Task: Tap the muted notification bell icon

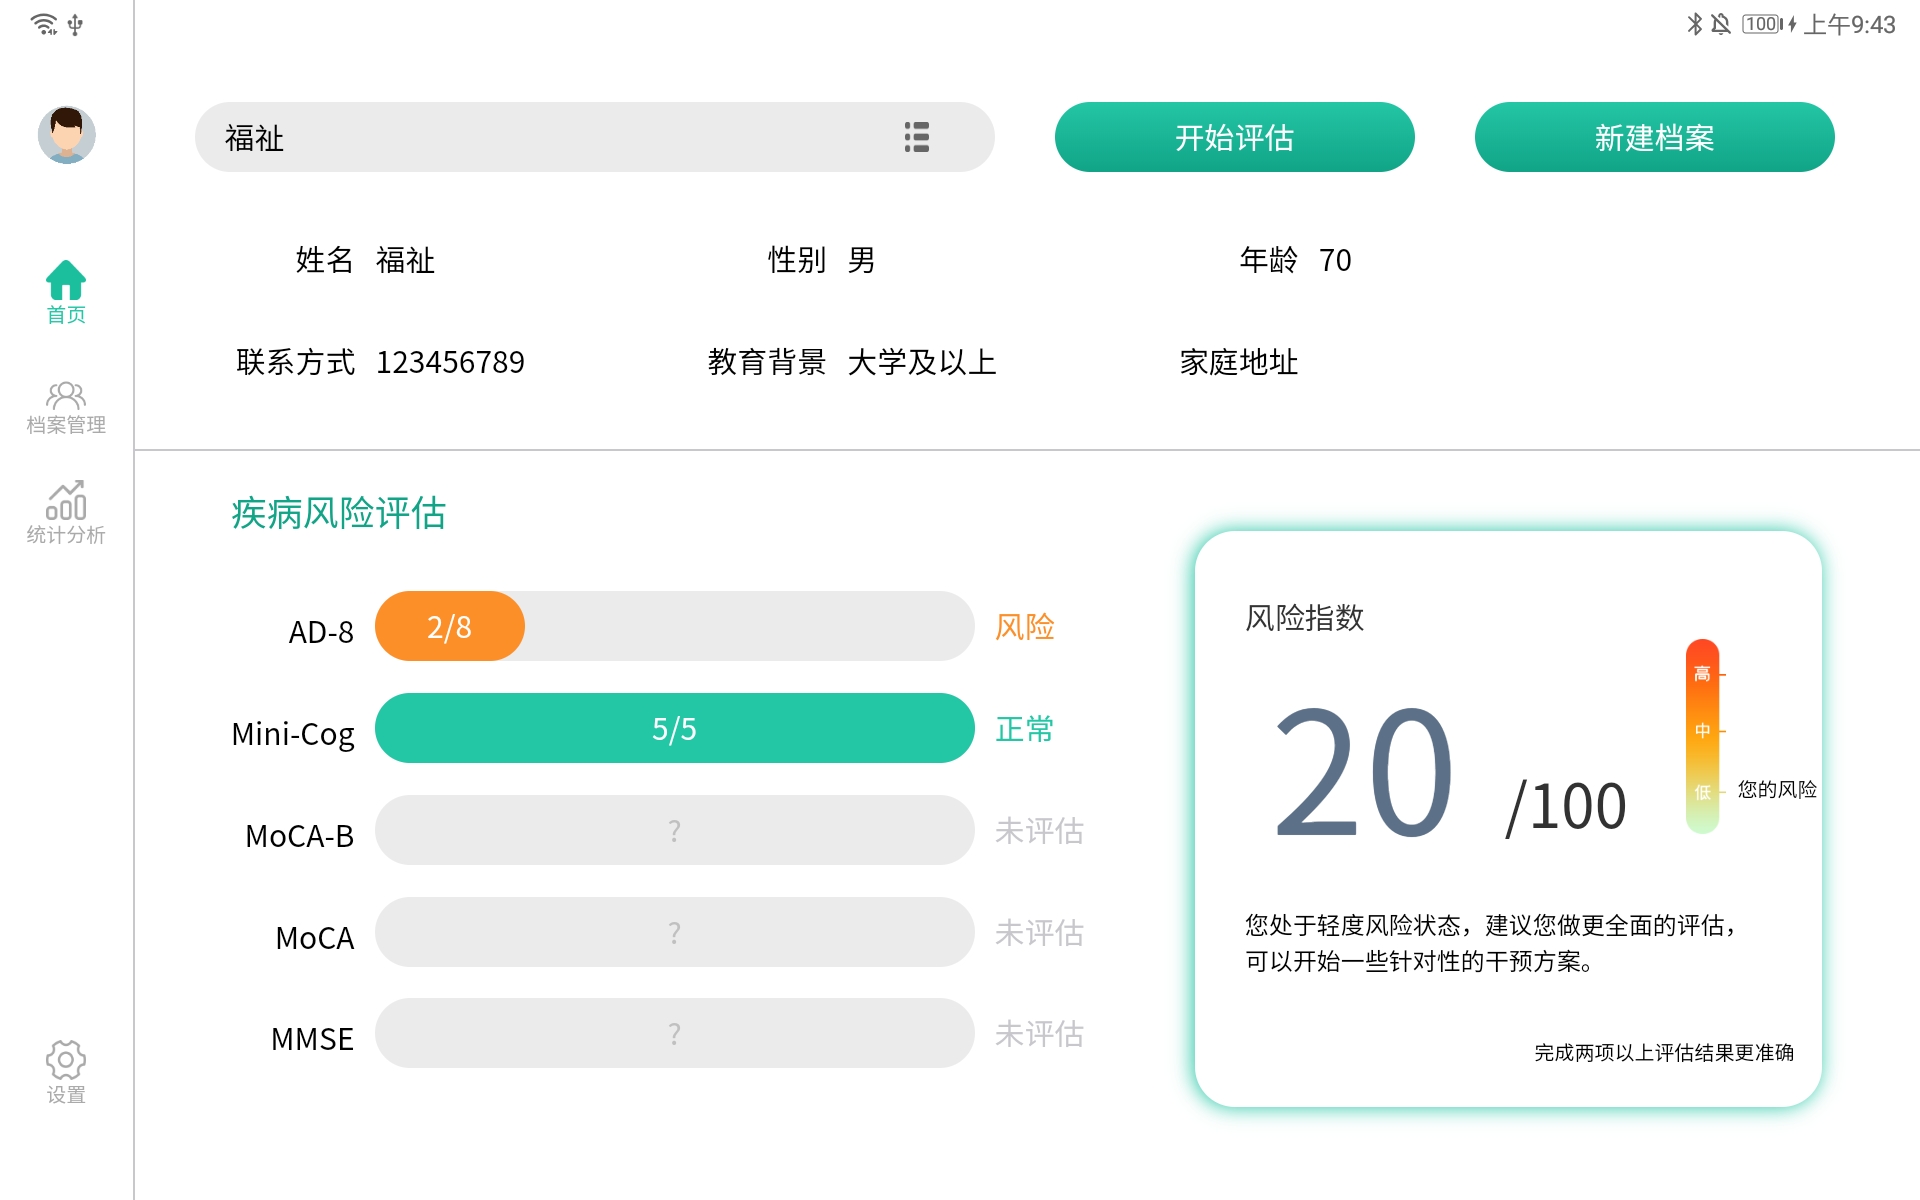Action: click(1721, 24)
